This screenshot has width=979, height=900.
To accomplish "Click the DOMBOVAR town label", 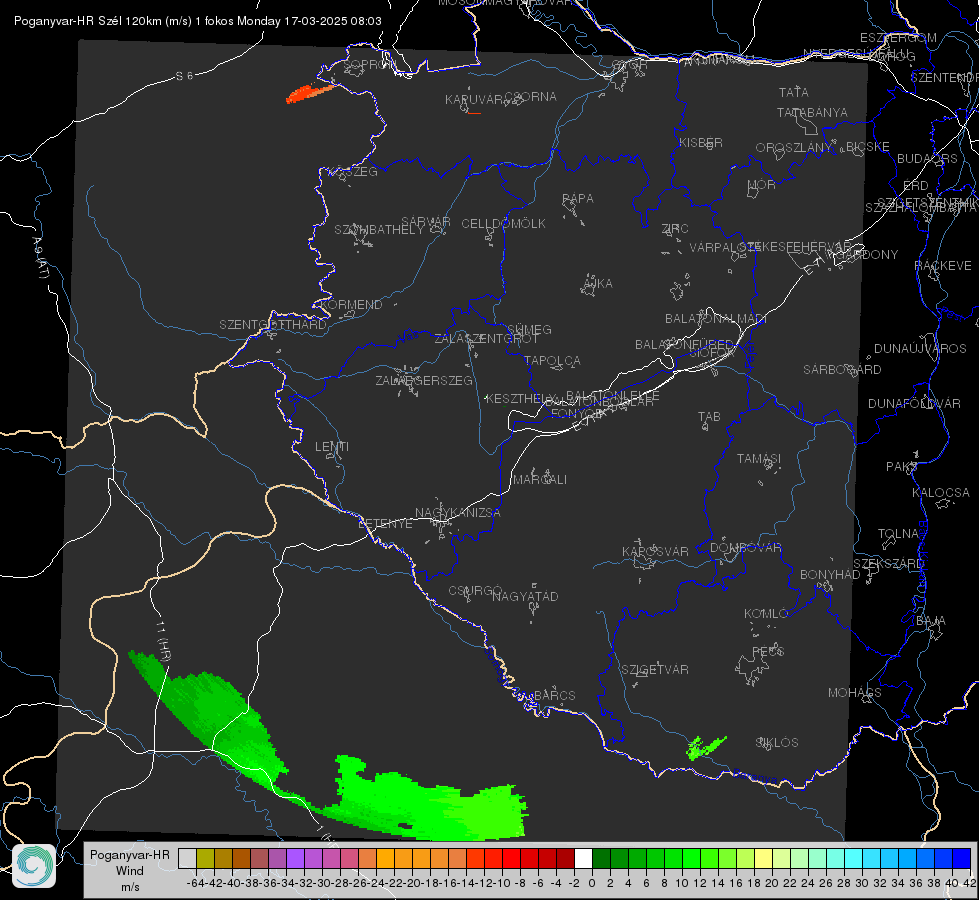I will (x=745, y=548).
